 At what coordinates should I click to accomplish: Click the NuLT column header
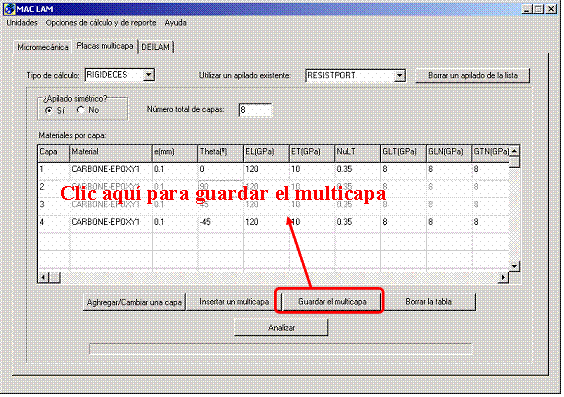coord(357,153)
